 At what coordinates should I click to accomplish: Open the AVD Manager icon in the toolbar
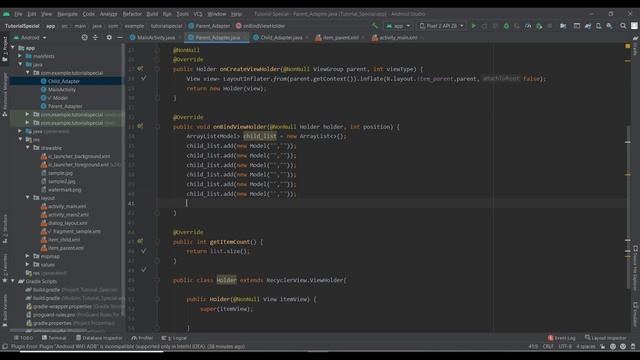coord(599,26)
